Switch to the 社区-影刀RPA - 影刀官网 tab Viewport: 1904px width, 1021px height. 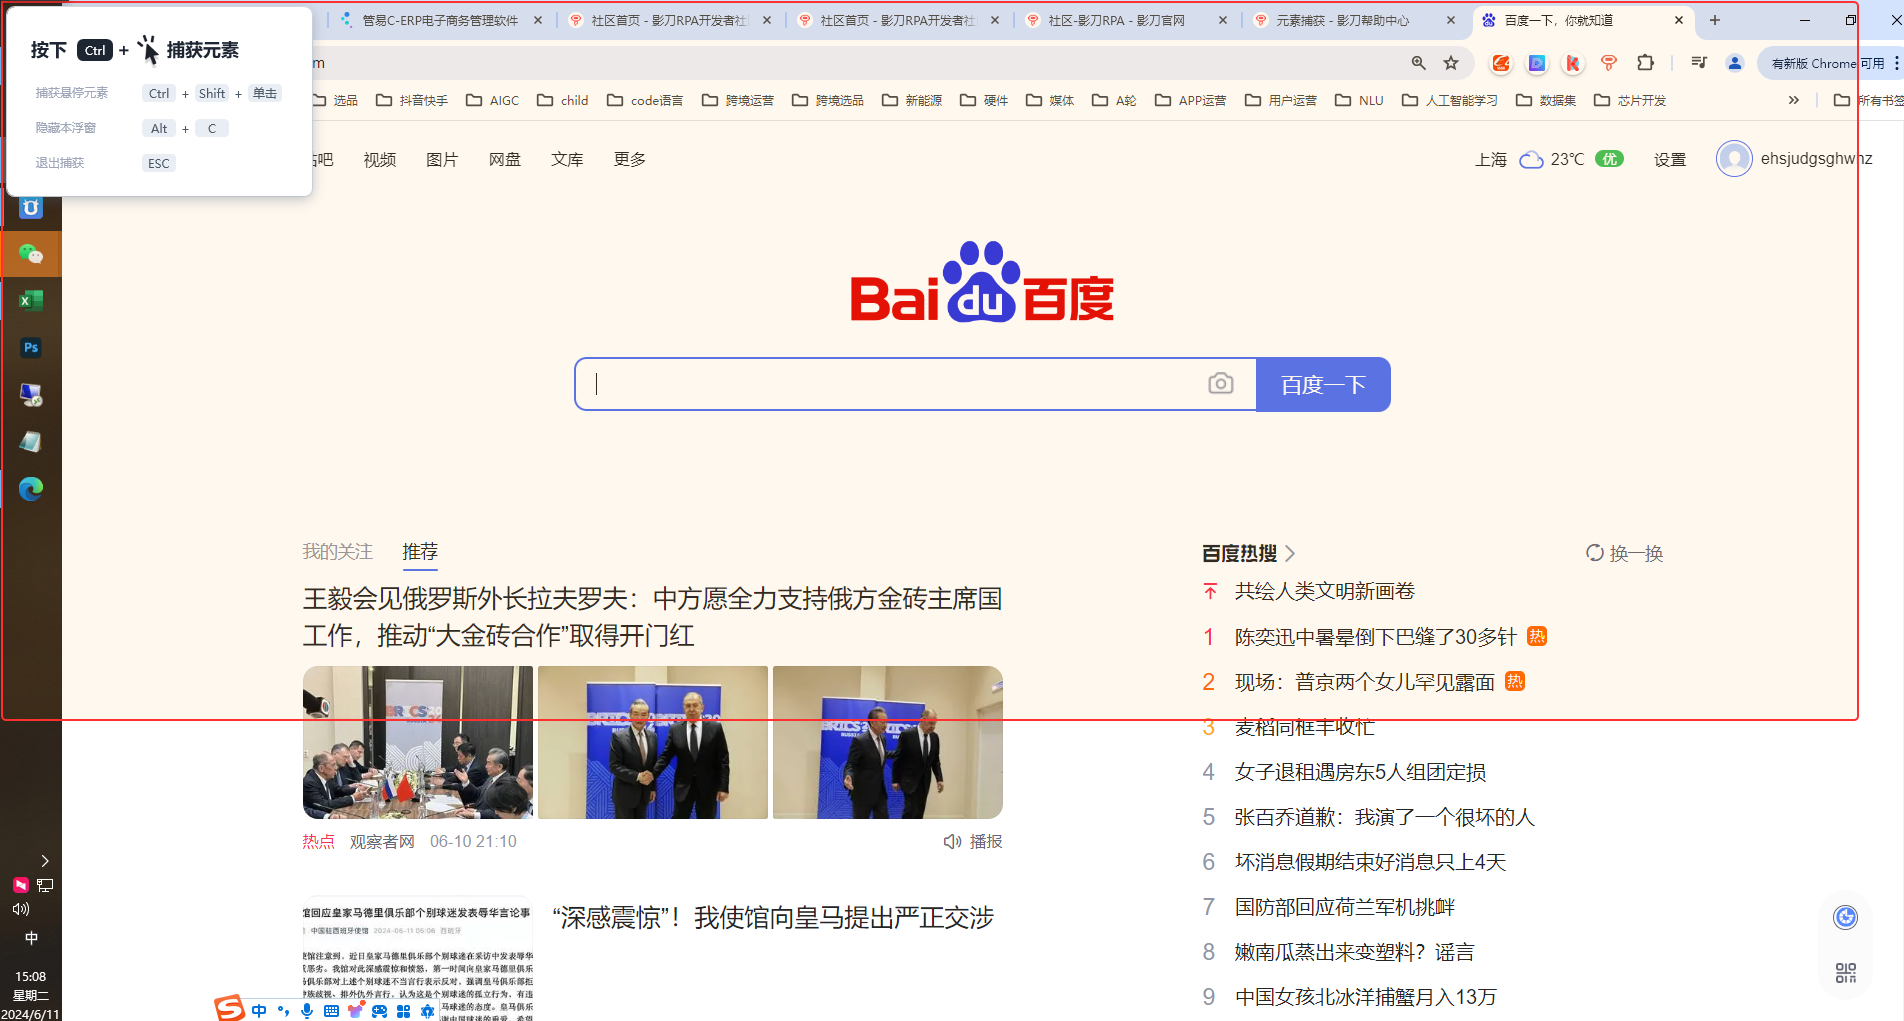tap(1127, 20)
